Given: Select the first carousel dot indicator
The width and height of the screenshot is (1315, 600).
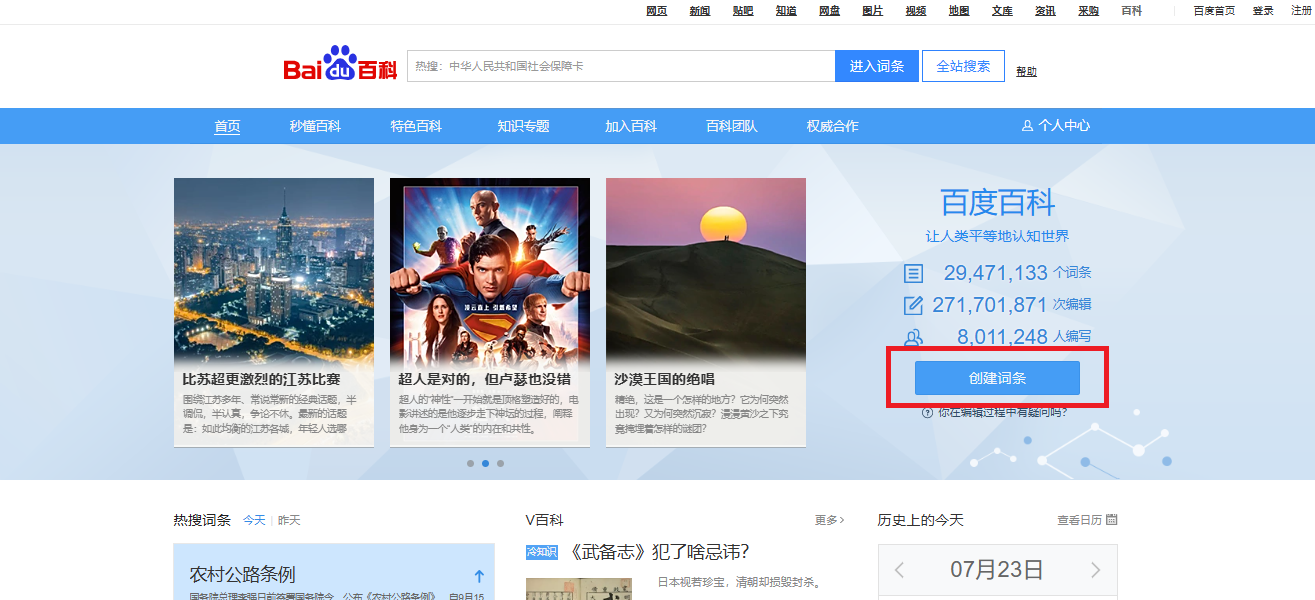Looking at the screenshot, I should point(470,464).
